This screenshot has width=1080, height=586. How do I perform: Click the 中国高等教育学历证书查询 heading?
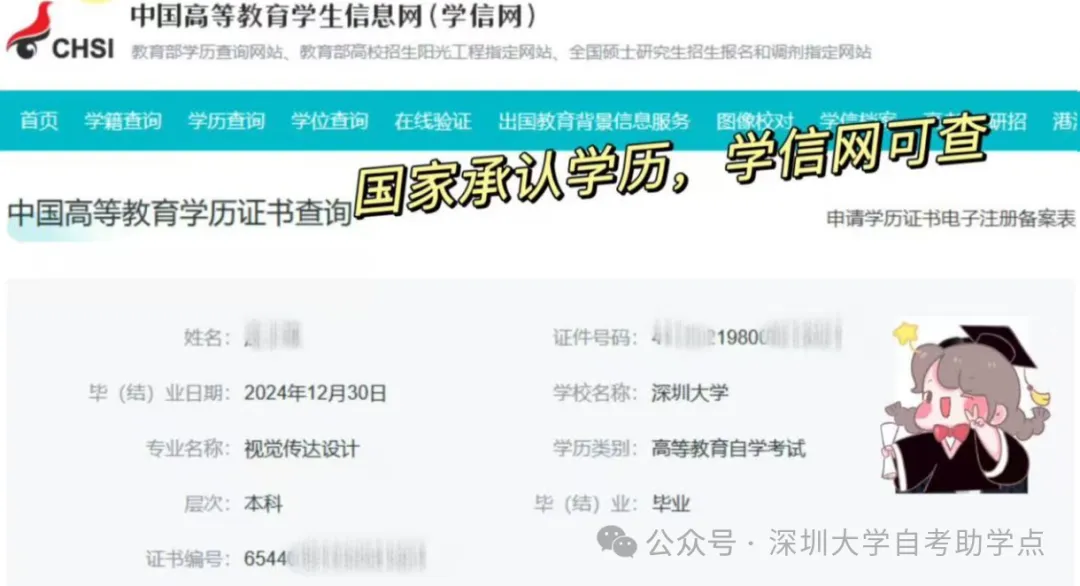(x=180, y=213)
